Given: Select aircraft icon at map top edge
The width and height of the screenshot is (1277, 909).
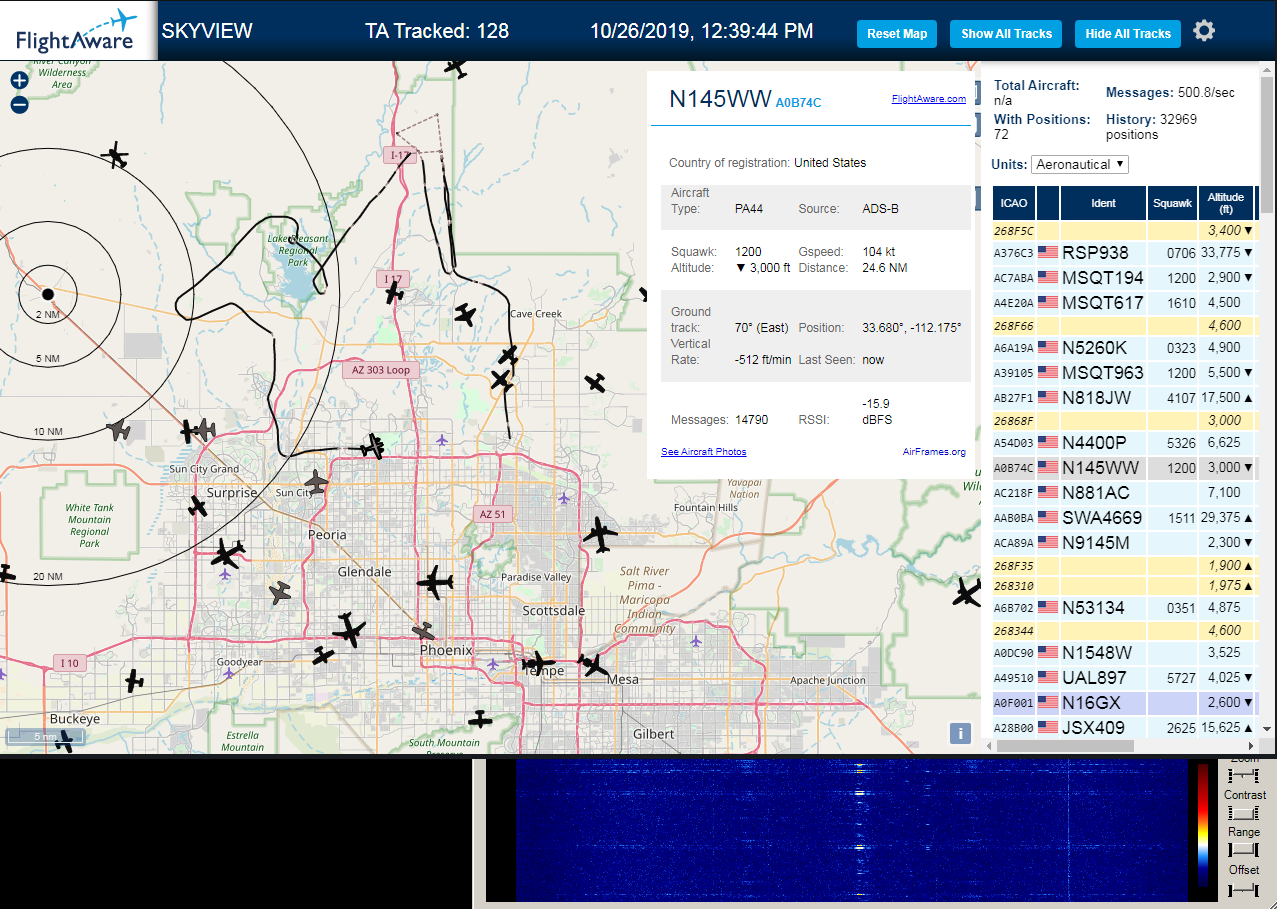Looking at the screenshot, I should click(x=456, y=68).
